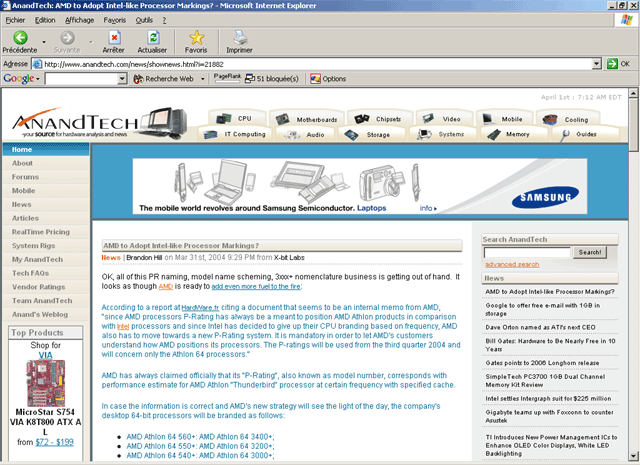Click the Laptops link in Samsung banner
Screen dimensions: 640x465
click(371, 208)
